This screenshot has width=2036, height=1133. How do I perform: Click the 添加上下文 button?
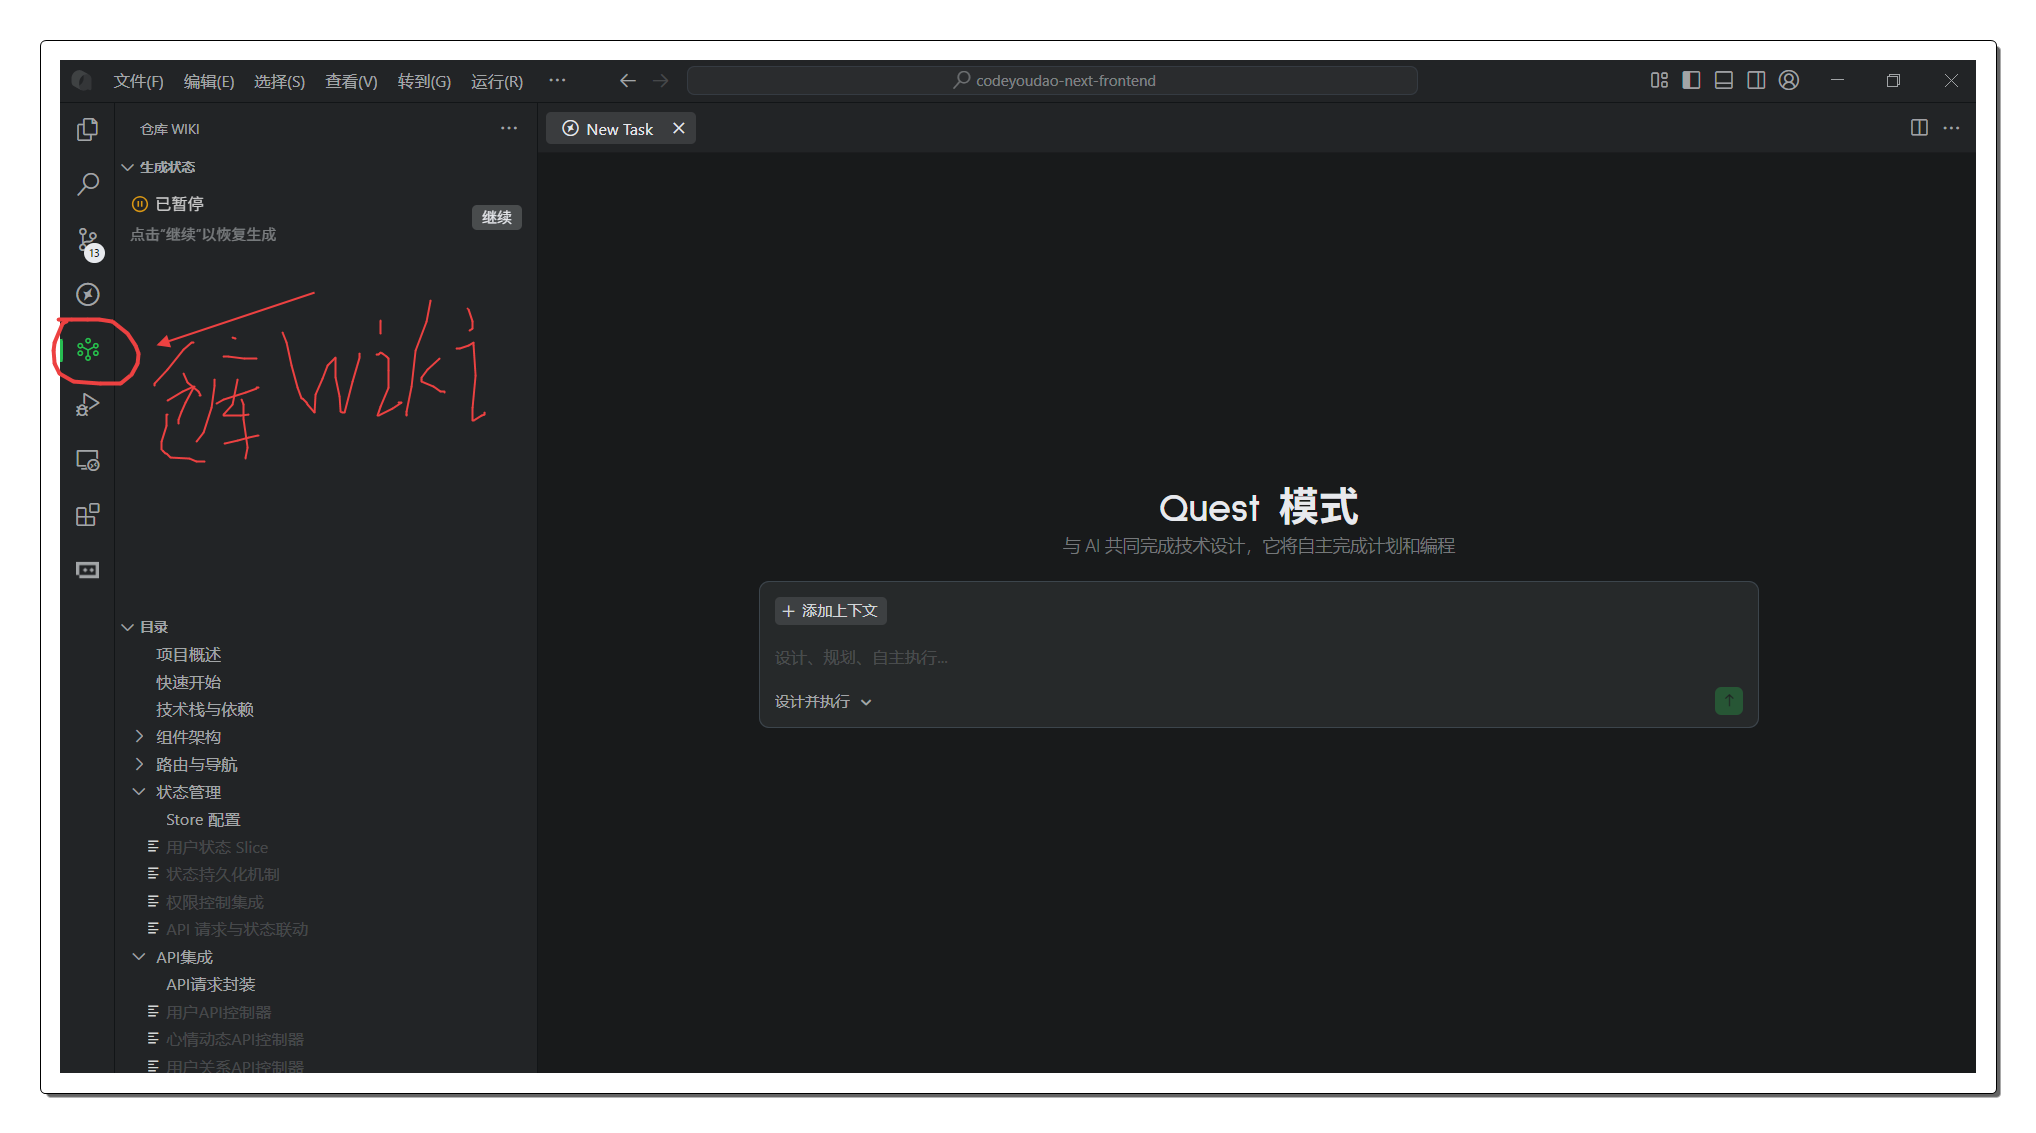tap(830, 611)
